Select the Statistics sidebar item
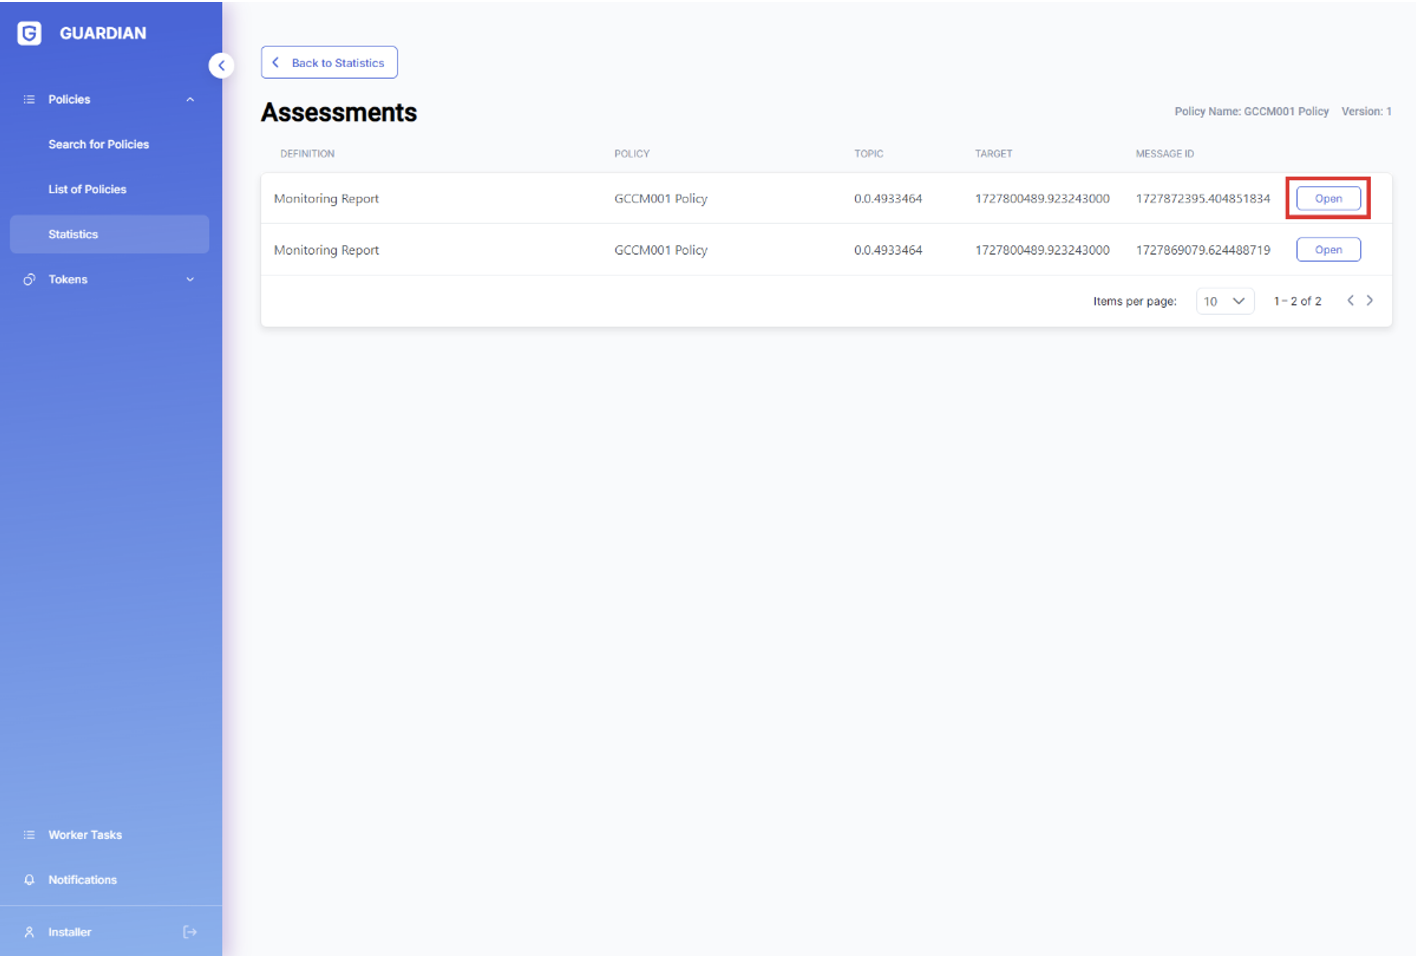Viewport: 1416px width, 956px height. [x=73, y=235]
